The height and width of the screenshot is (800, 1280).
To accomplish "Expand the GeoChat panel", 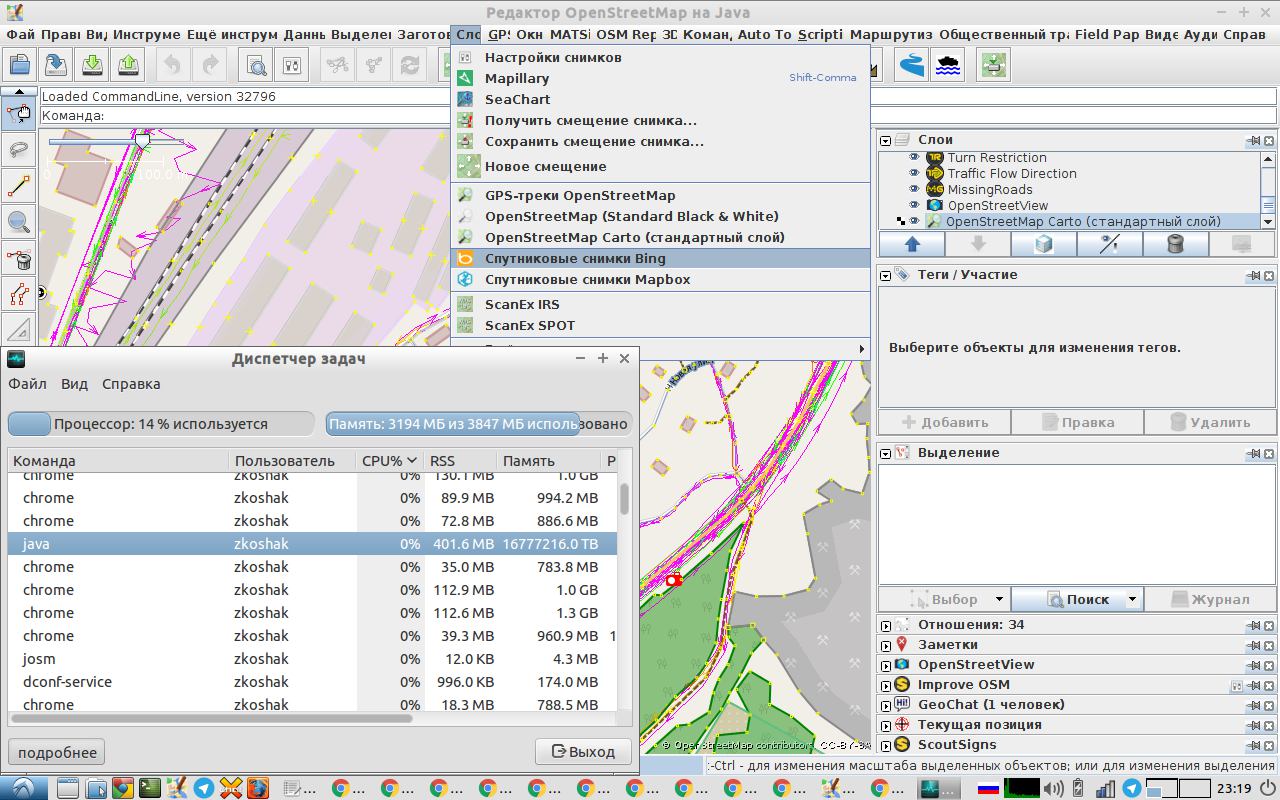I will pos(885,705).
